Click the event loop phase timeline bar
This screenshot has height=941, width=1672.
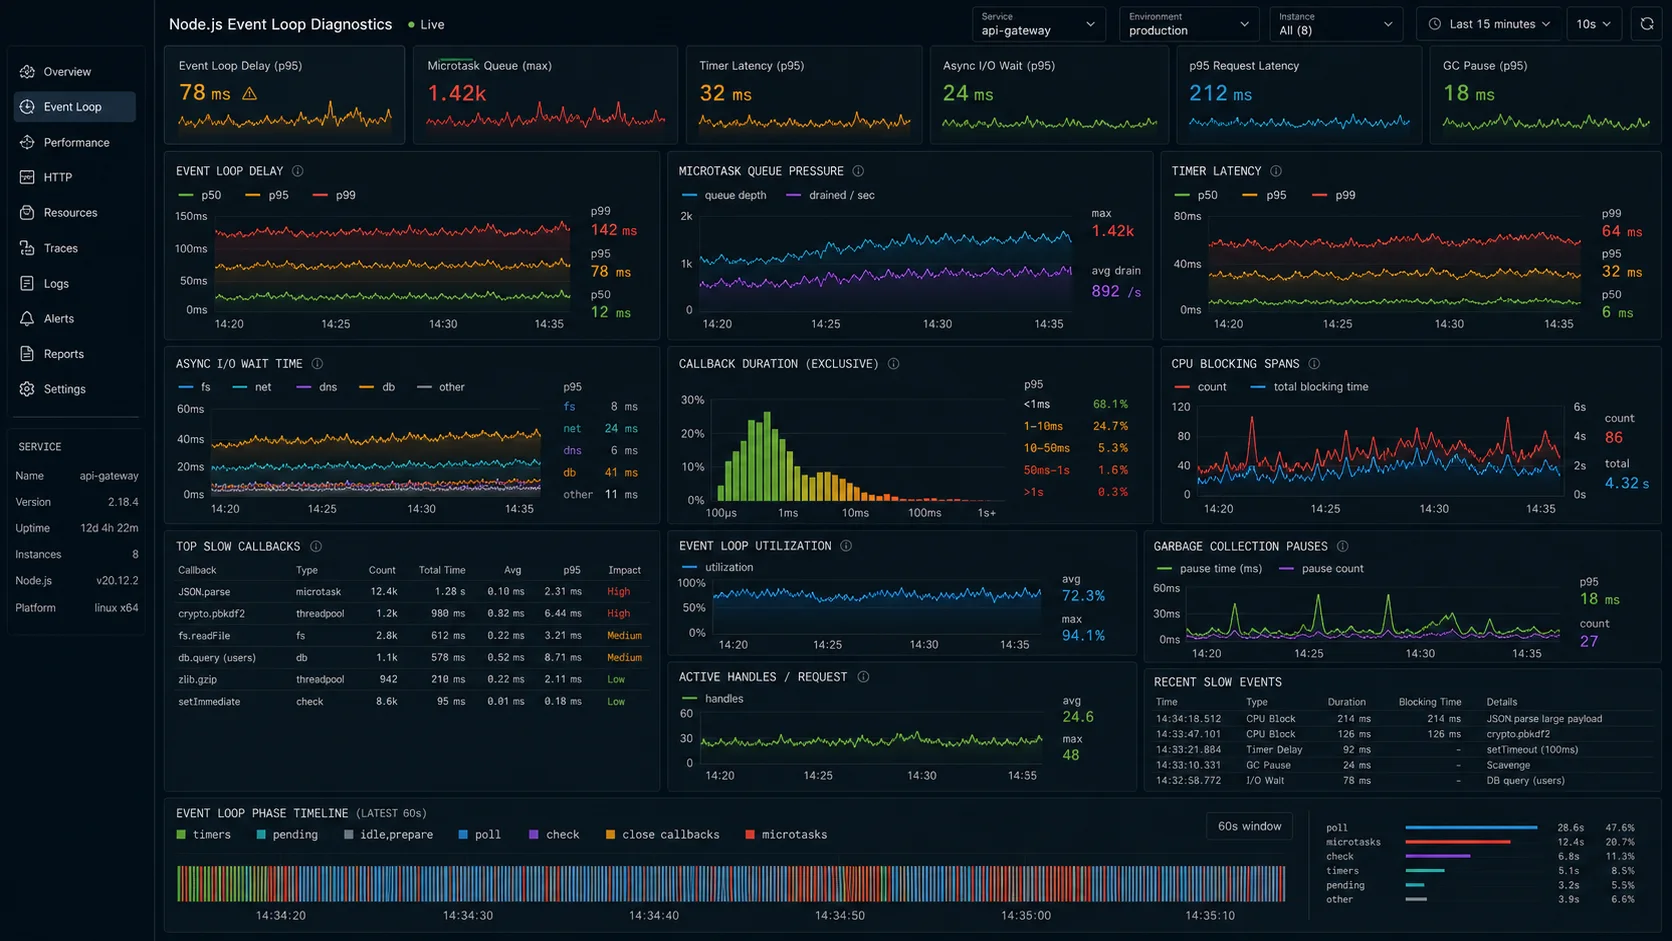pyautogui.click(x=731, y=884)
